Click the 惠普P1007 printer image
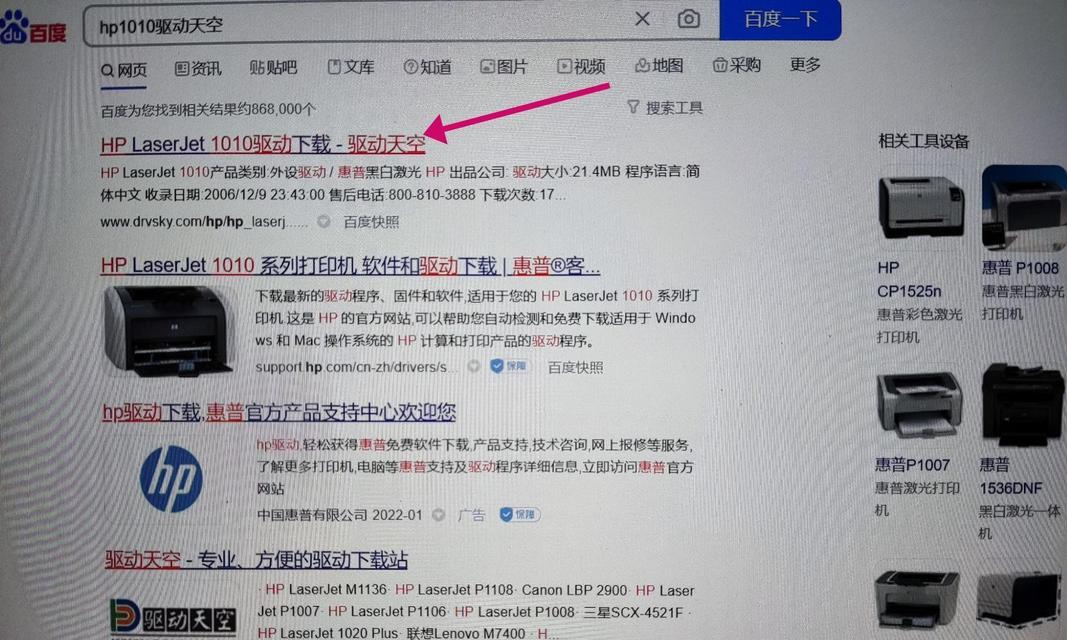 [x=920, y=405]
